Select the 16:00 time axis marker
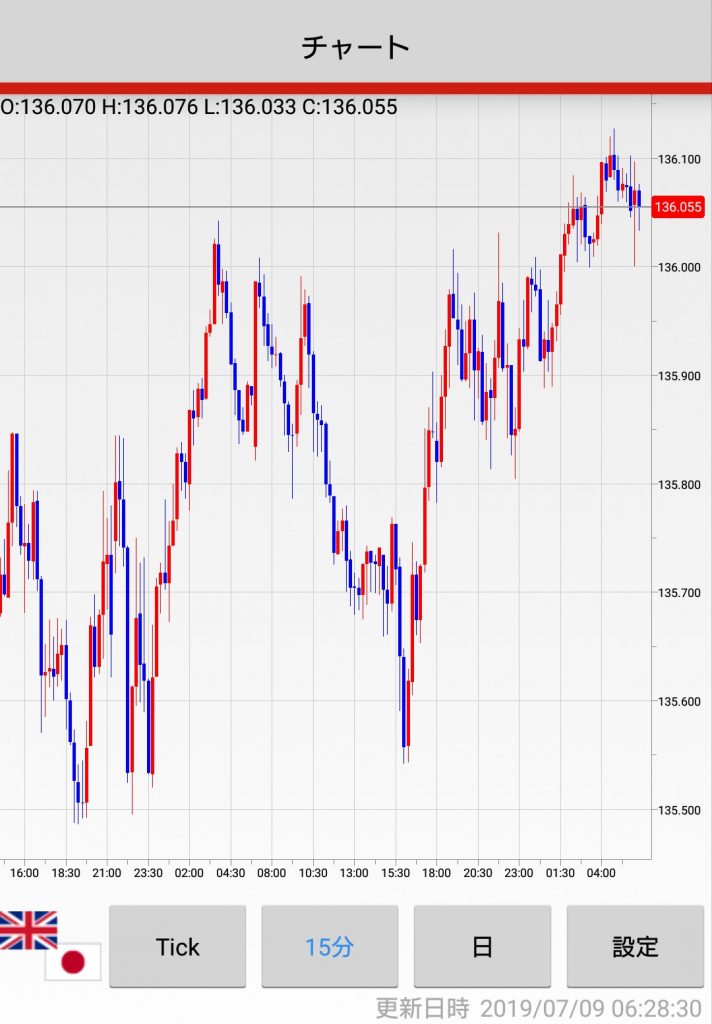This screenshot has width=712, height=1024. 25,873
